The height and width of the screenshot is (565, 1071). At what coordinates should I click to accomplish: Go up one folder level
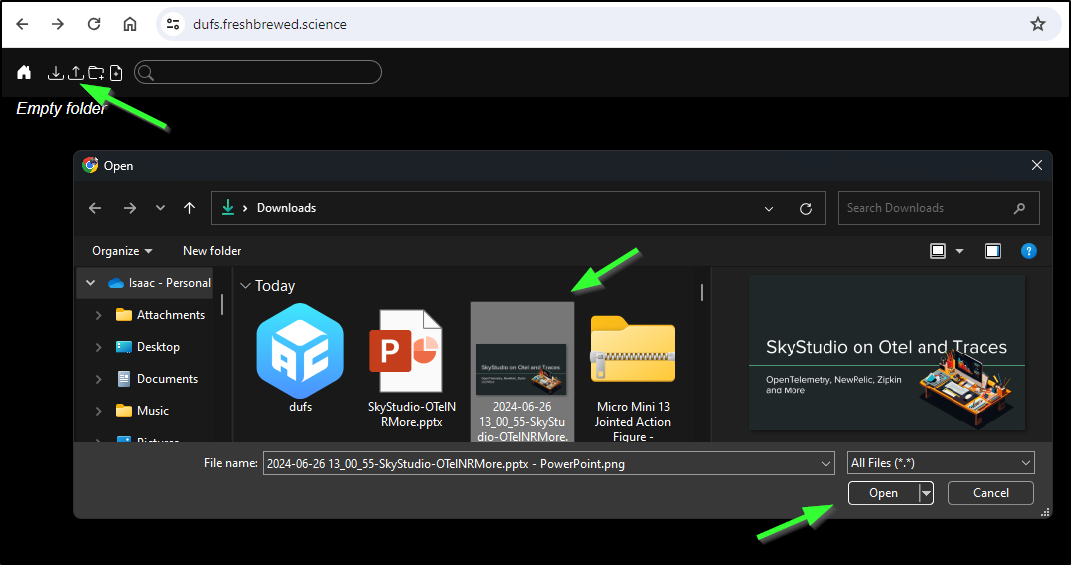pyautogui.click(x=189, y=208)
